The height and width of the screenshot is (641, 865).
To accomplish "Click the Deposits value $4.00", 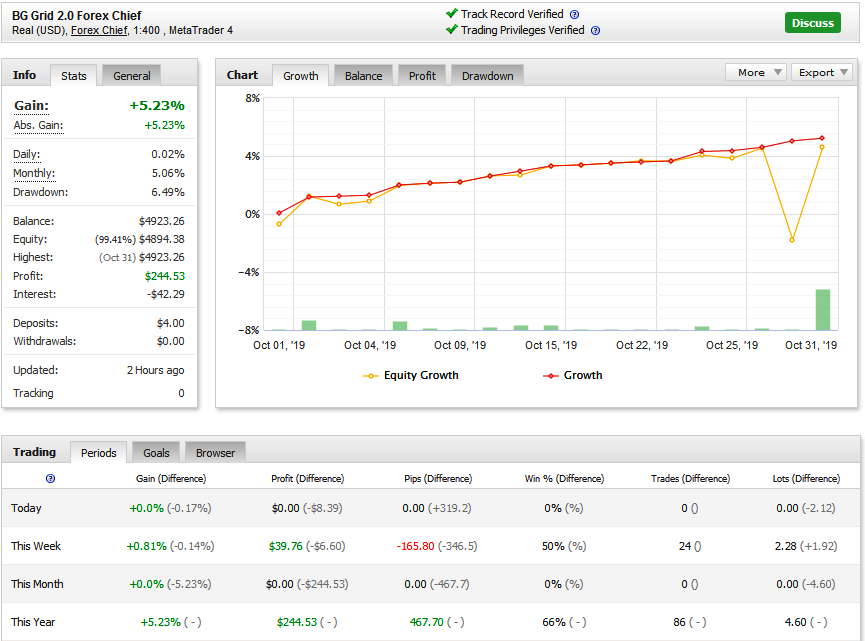I will pos(170,323).
